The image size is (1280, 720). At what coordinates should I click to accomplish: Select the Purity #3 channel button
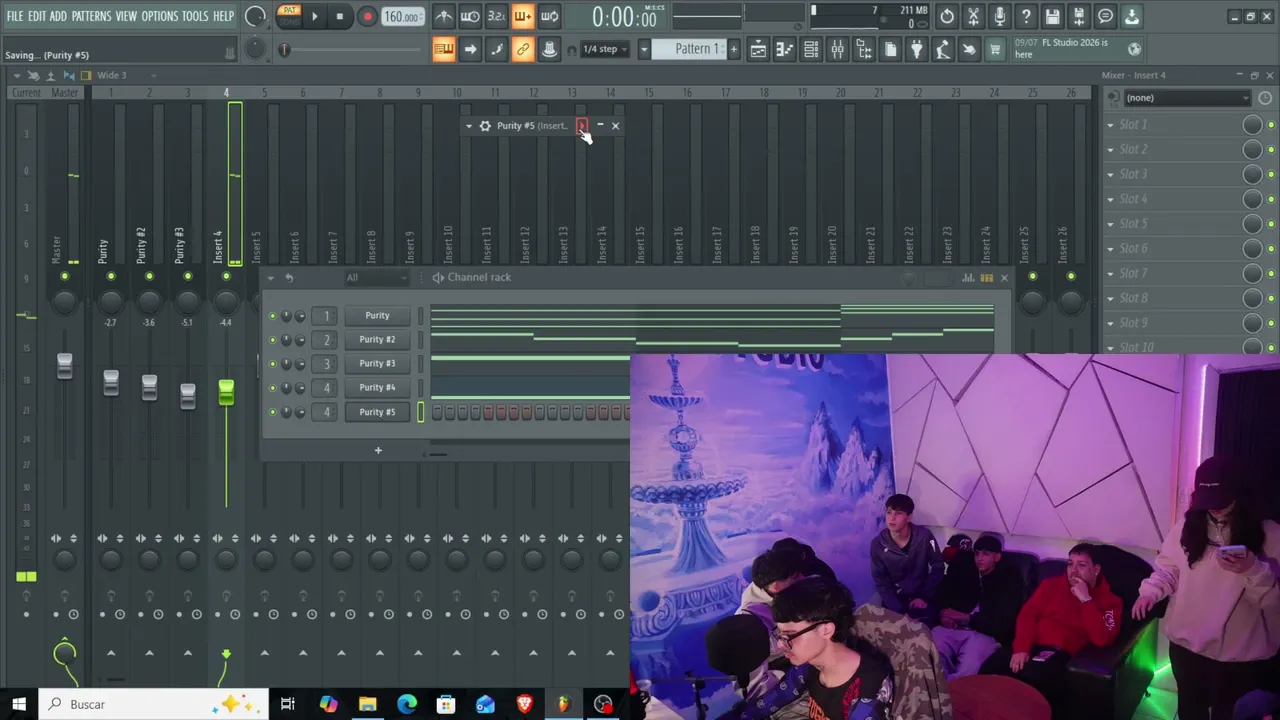(x=377, y=364)
